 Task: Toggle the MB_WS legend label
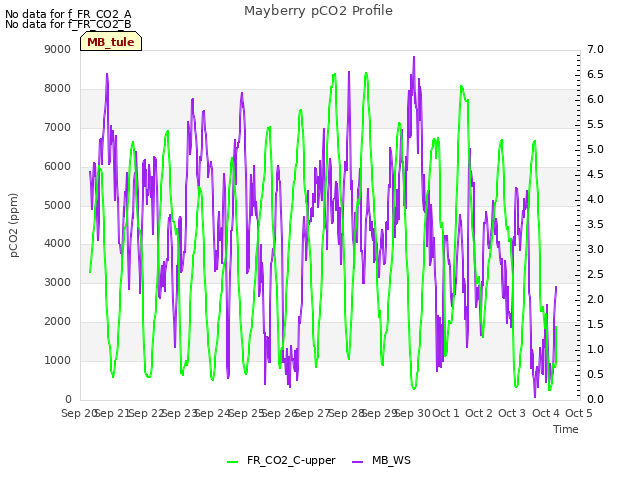coord(391,460)
